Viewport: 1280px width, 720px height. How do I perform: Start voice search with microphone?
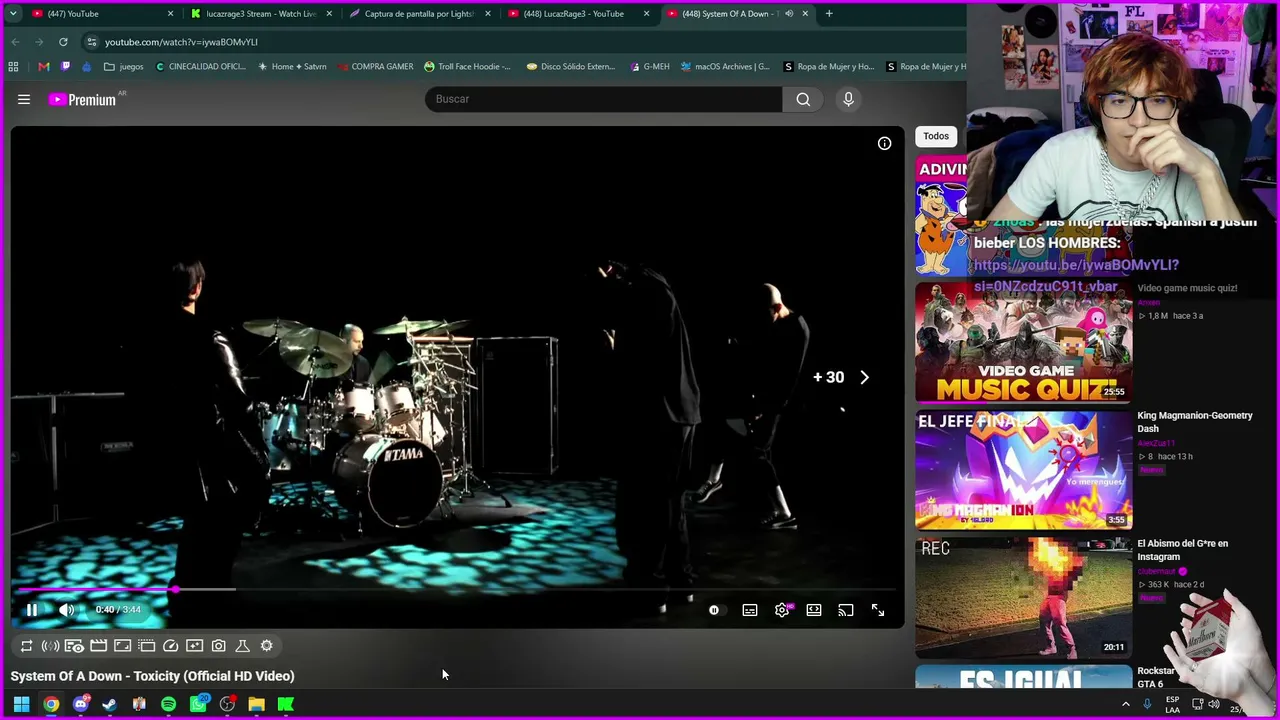(x=848, y=99)
